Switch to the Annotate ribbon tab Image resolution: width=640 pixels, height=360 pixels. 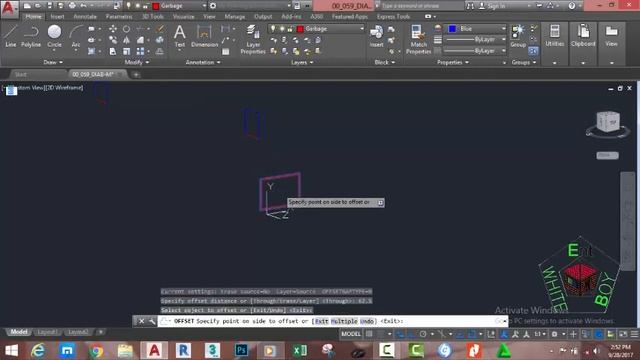(85, 17)
